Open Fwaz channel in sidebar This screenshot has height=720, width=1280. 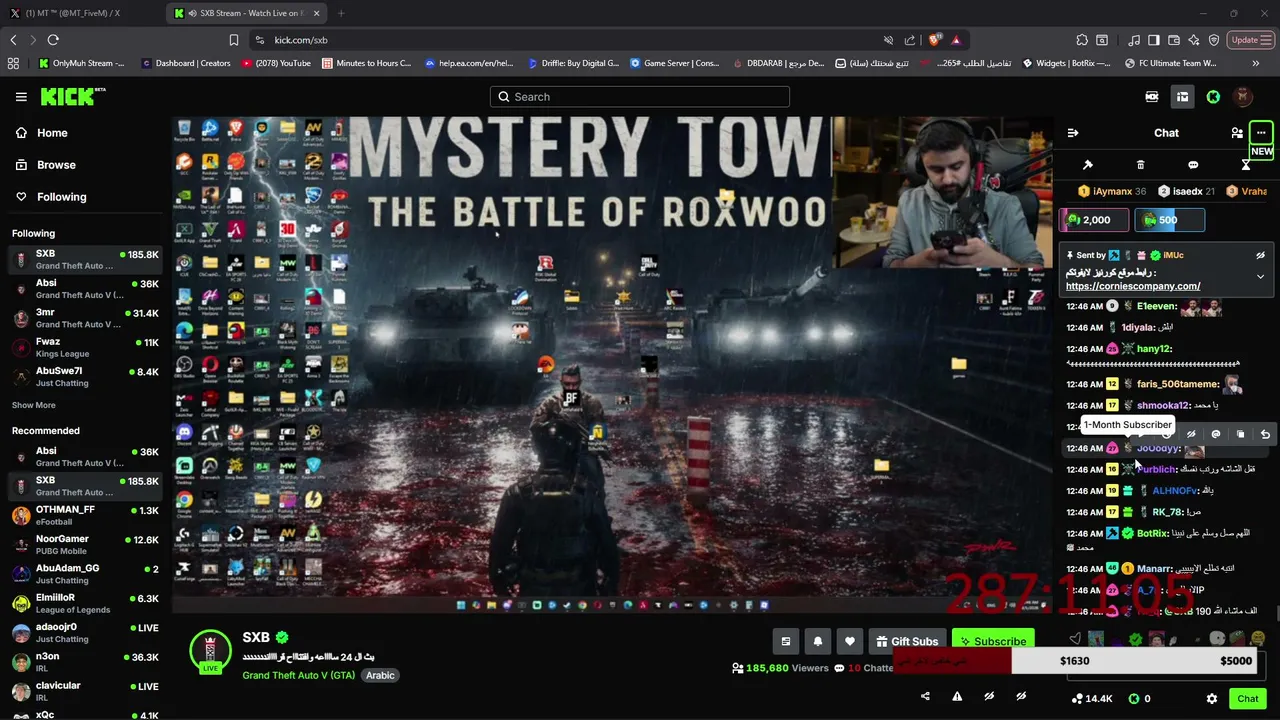[x=85, y=347]
